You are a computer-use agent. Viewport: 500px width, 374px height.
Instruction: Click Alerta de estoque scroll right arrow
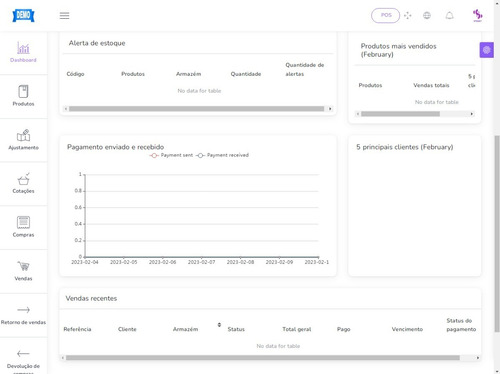(x=330, y=109)
